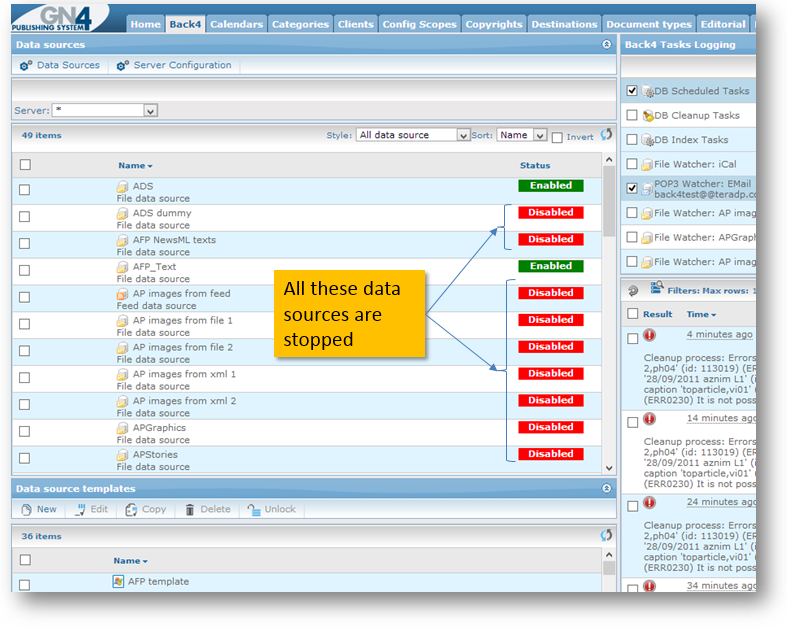Click the templates list scroll up arrow
Screen dimensions: 787x628
(609, 555)
